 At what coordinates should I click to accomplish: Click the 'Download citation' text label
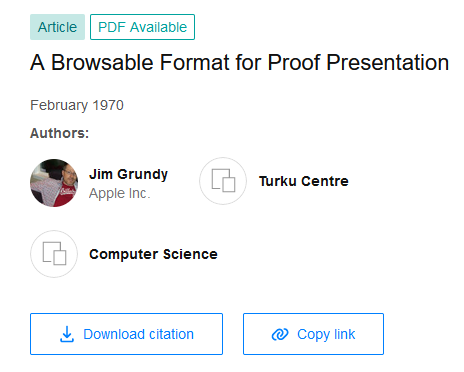point(138,334)
